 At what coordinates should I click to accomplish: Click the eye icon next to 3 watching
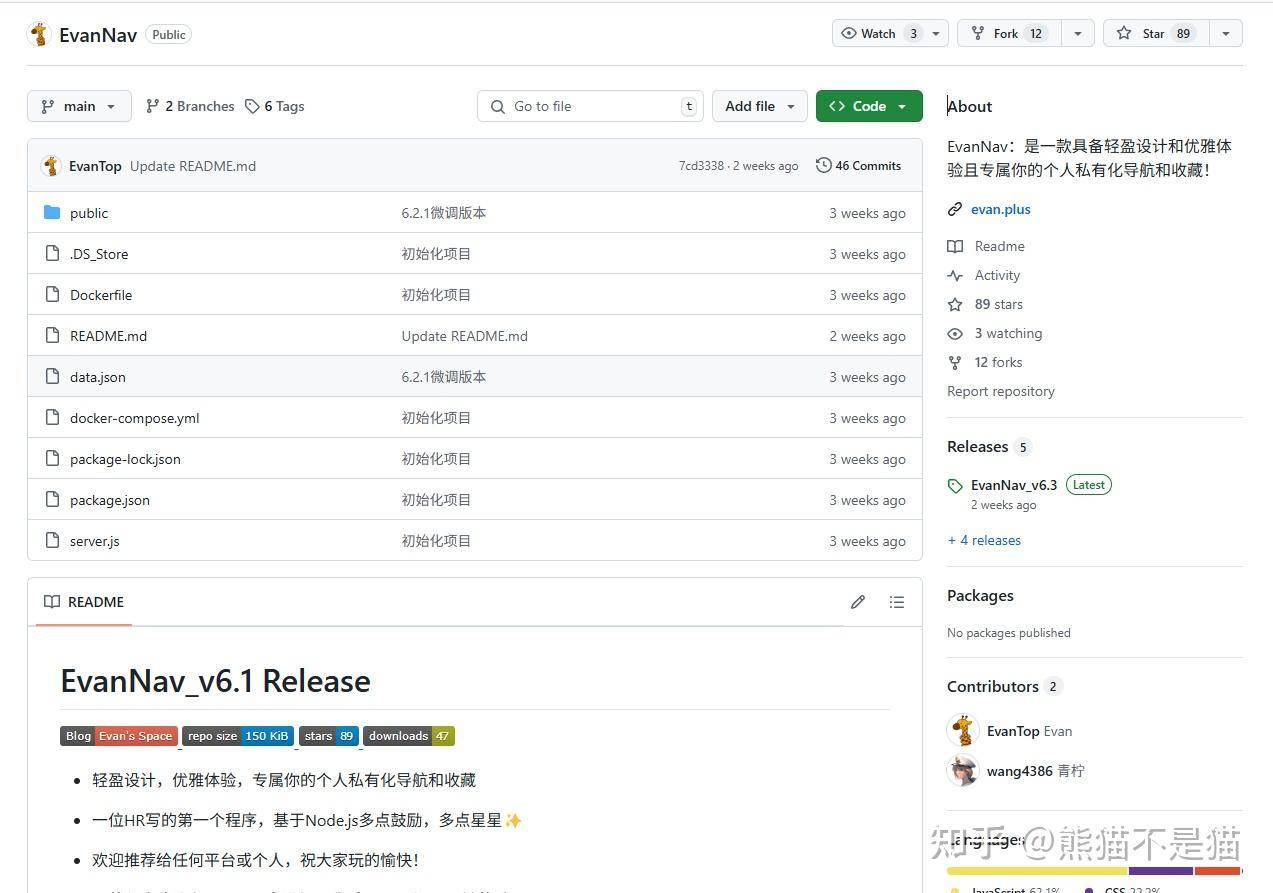955,333
